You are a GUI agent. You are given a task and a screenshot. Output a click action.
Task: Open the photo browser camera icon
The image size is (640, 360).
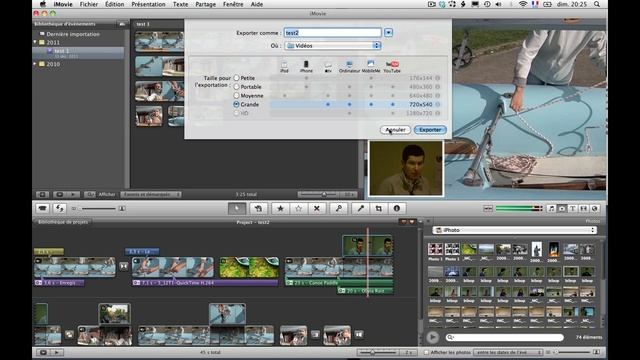[562, 209]
